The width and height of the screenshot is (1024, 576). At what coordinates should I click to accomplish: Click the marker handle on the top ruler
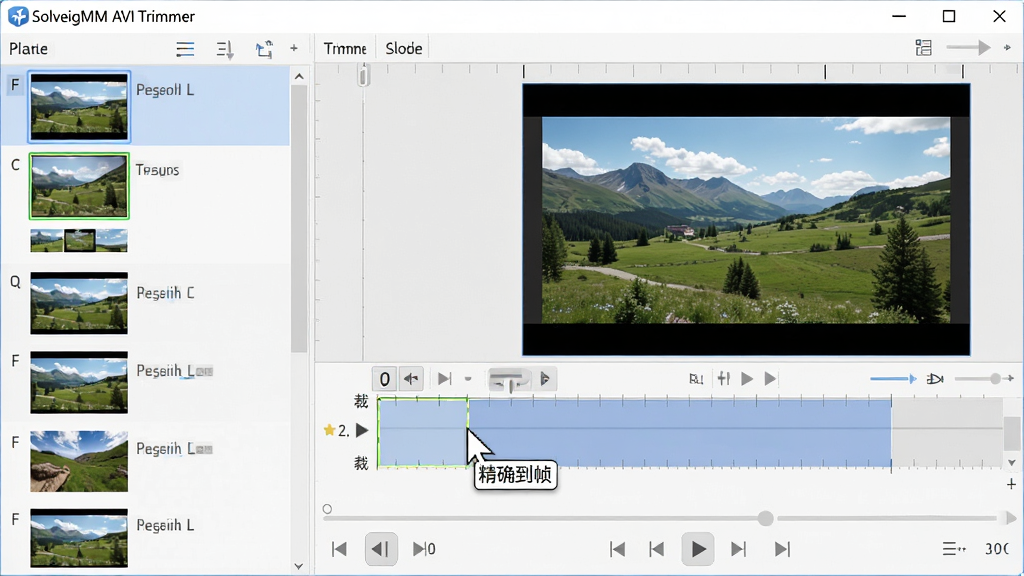click(x=364, y=76)
